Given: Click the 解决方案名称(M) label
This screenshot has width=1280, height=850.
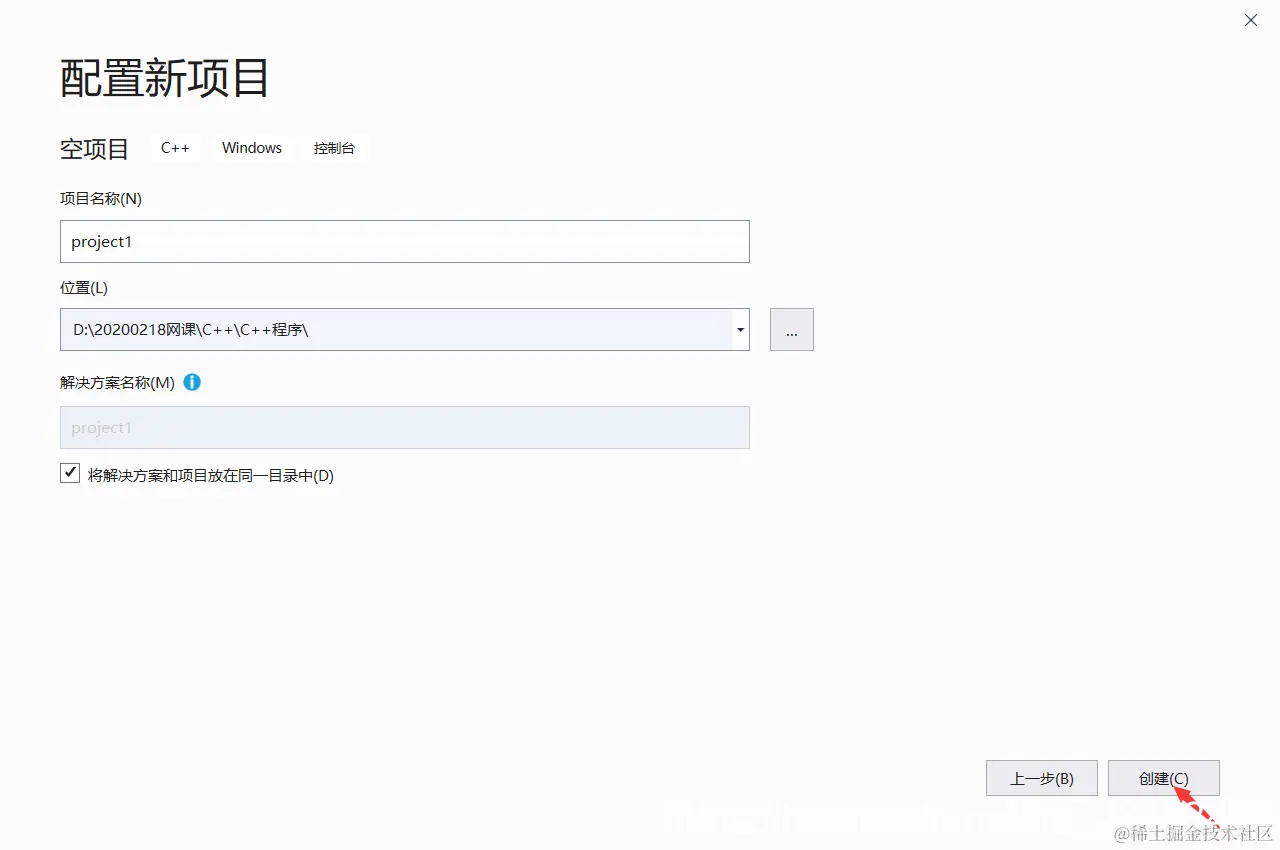Looking at the screenshot, I should click(118, 383).
